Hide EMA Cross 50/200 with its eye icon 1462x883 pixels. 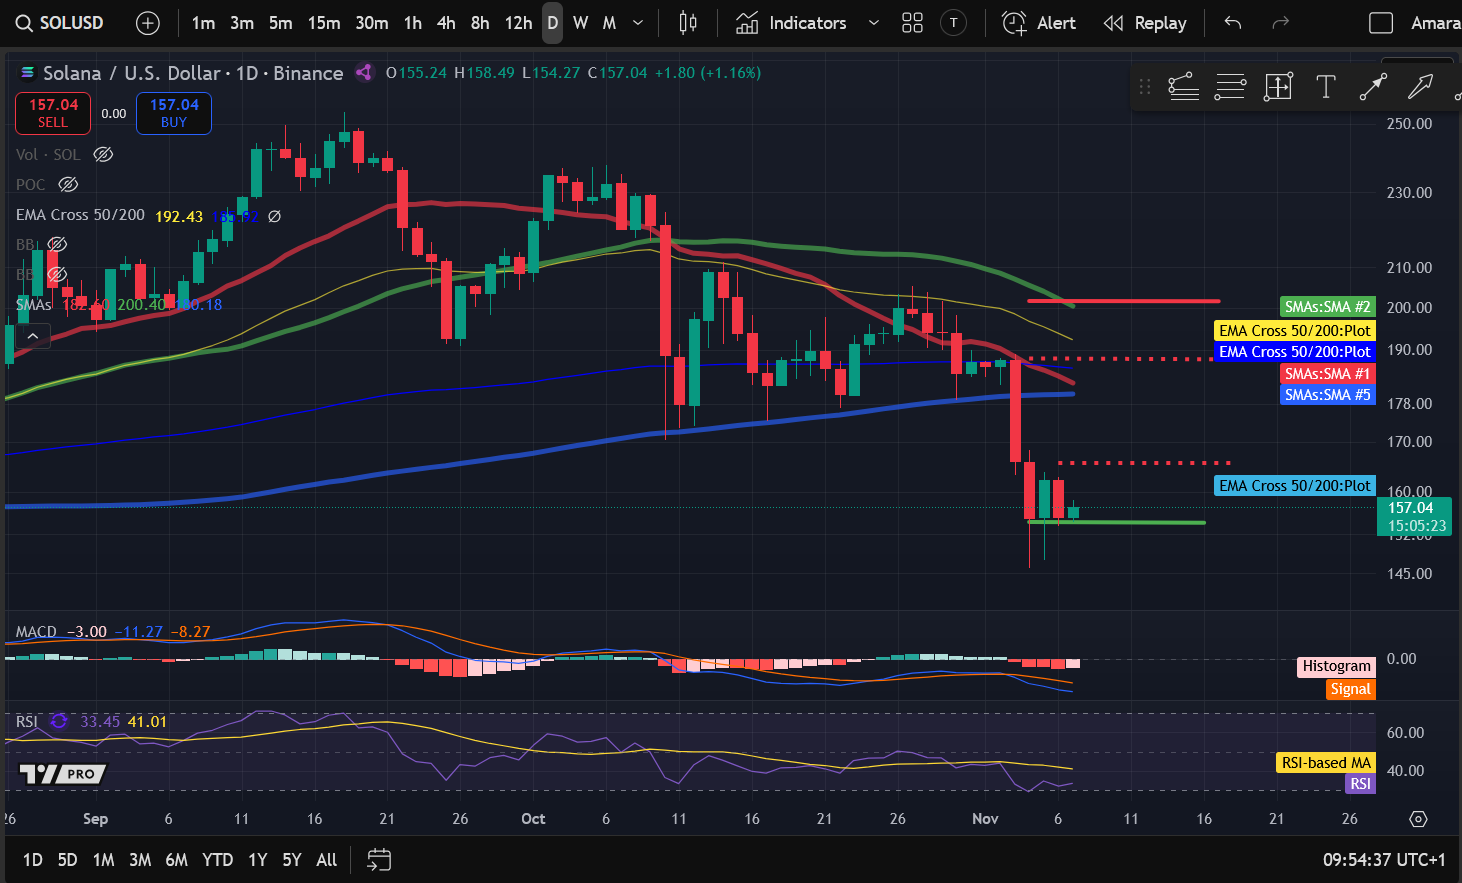[274, 216]
